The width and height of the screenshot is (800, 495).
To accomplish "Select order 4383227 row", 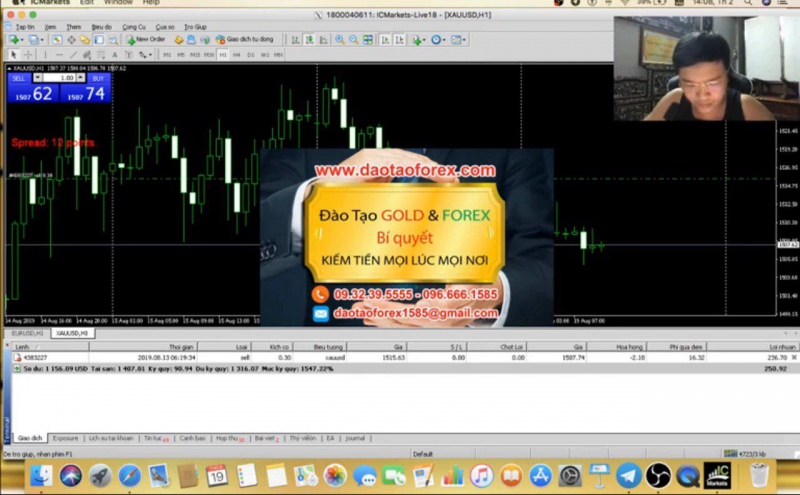I will (x=403, y=358).
